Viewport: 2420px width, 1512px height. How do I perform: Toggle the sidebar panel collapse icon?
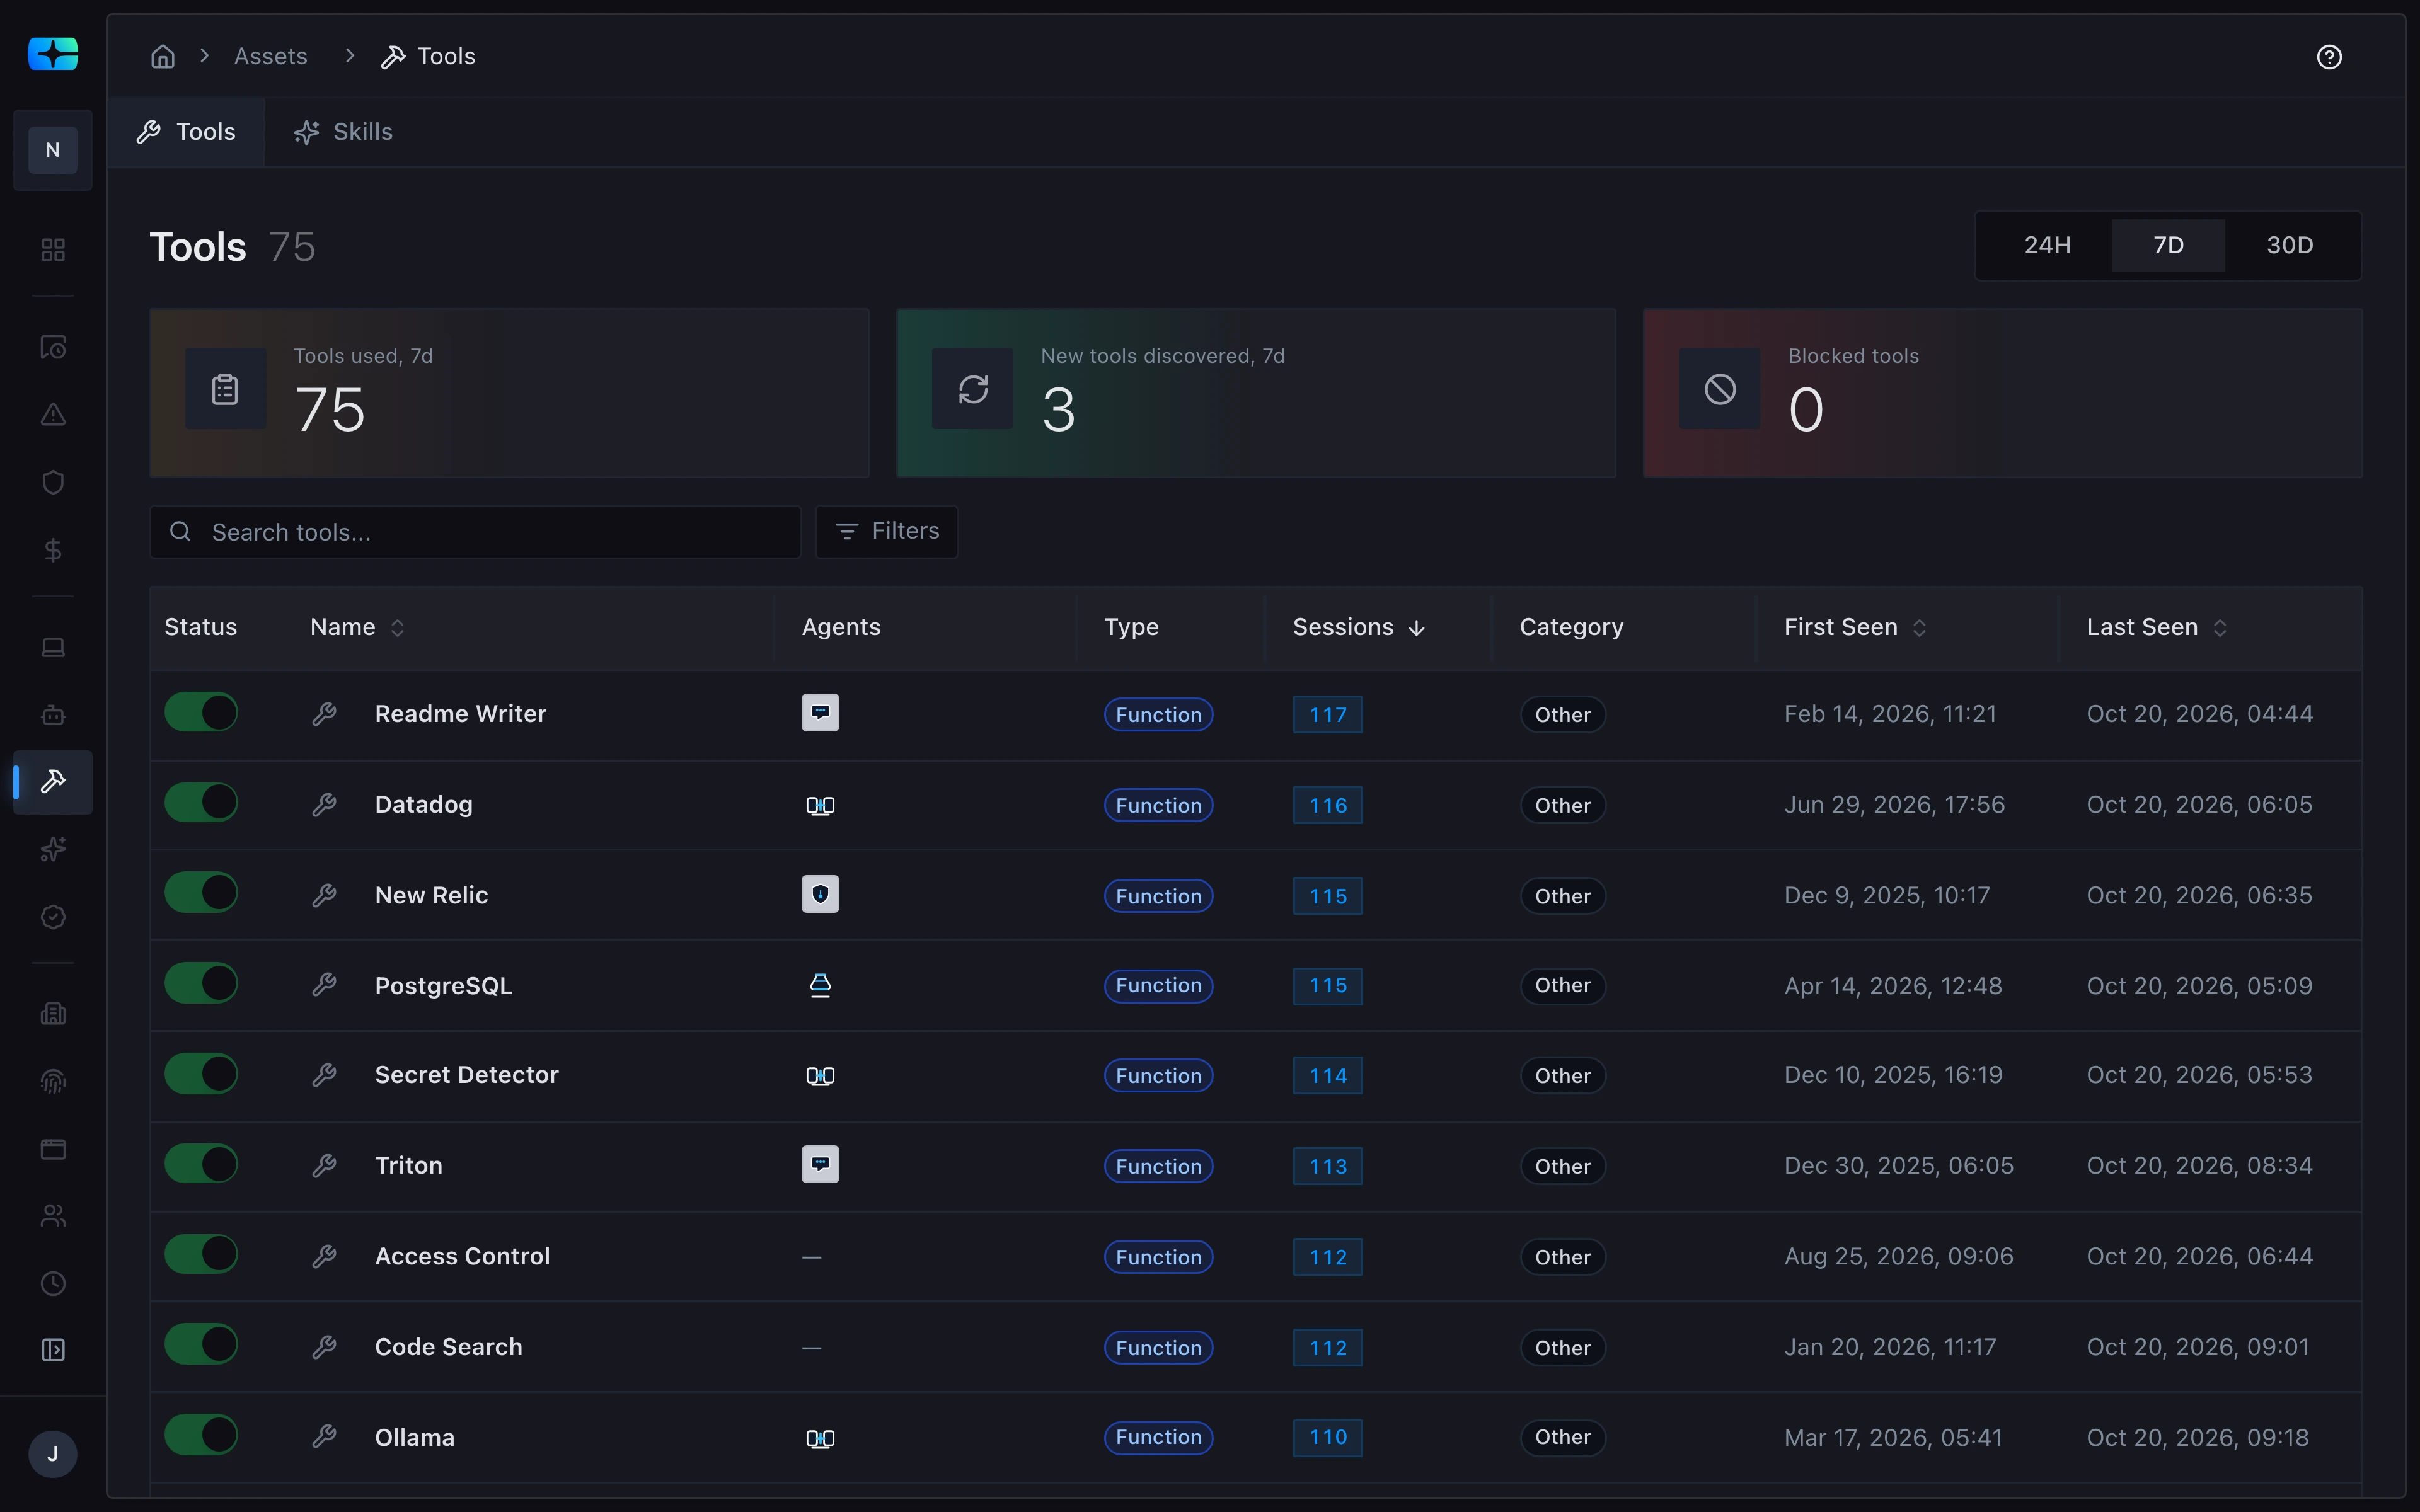click(53, 1350)
